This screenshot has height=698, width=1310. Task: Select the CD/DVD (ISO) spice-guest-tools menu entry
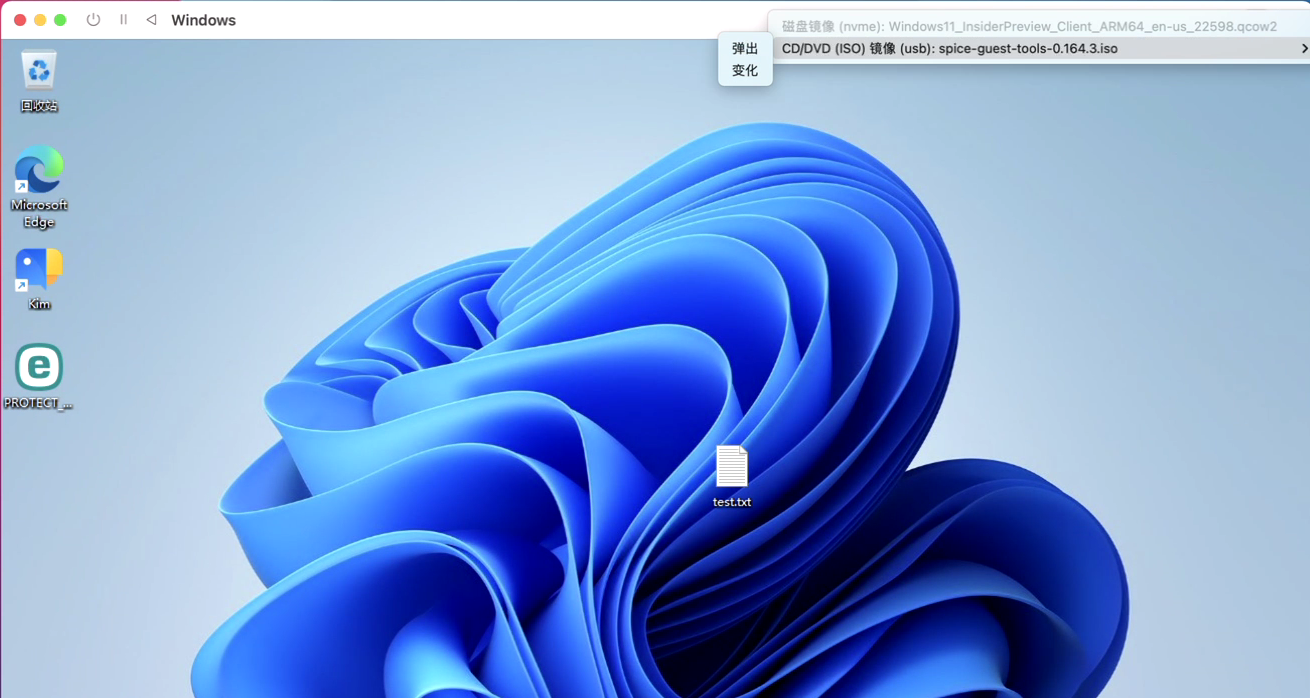point(1041,48)
